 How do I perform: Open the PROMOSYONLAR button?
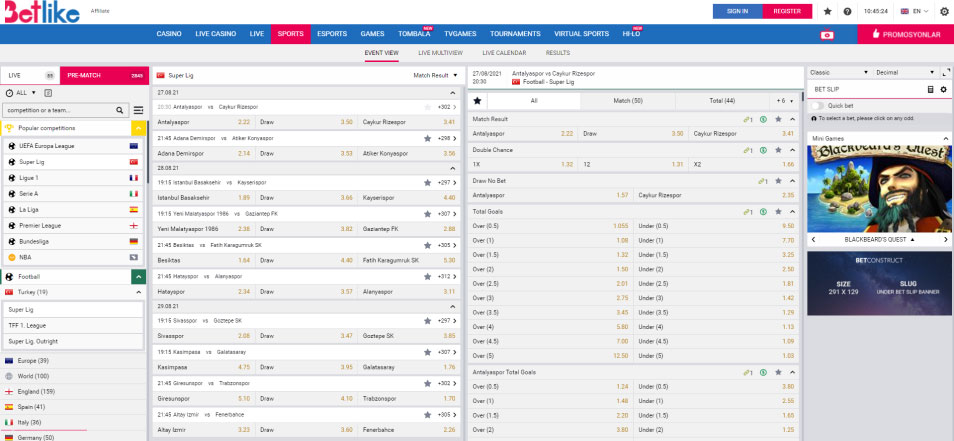[905, 34]
